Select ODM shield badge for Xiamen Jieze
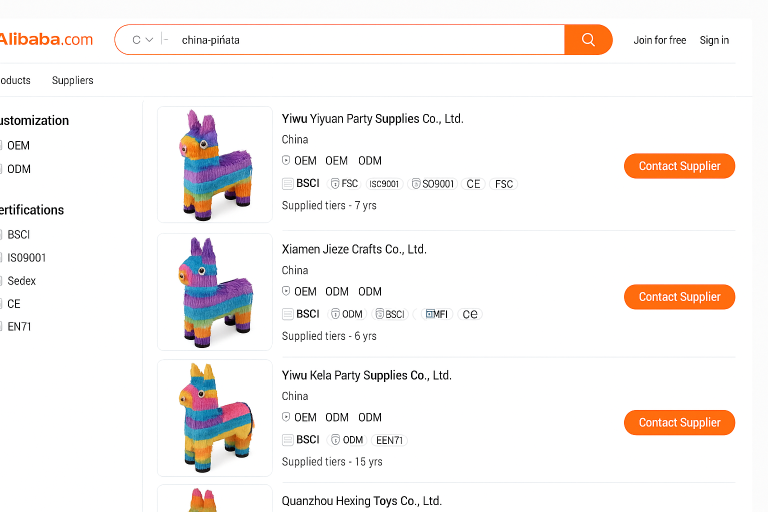The height and width of the screenshot is (512, 768). point(347,314)
